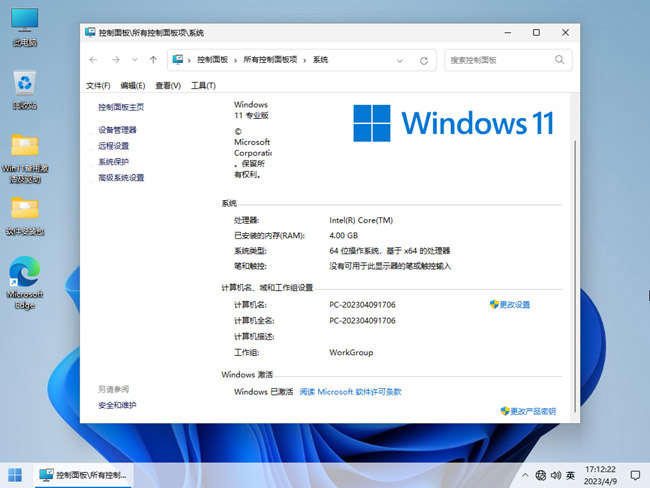Open the 查看(V) menu
This screenshot has width=650, height=488.
[x=168, y=85]
